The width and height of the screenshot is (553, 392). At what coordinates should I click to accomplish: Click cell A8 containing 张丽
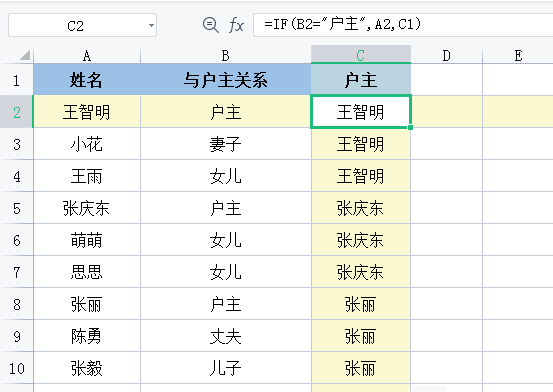pyautogui.click(x=87, y=304)
